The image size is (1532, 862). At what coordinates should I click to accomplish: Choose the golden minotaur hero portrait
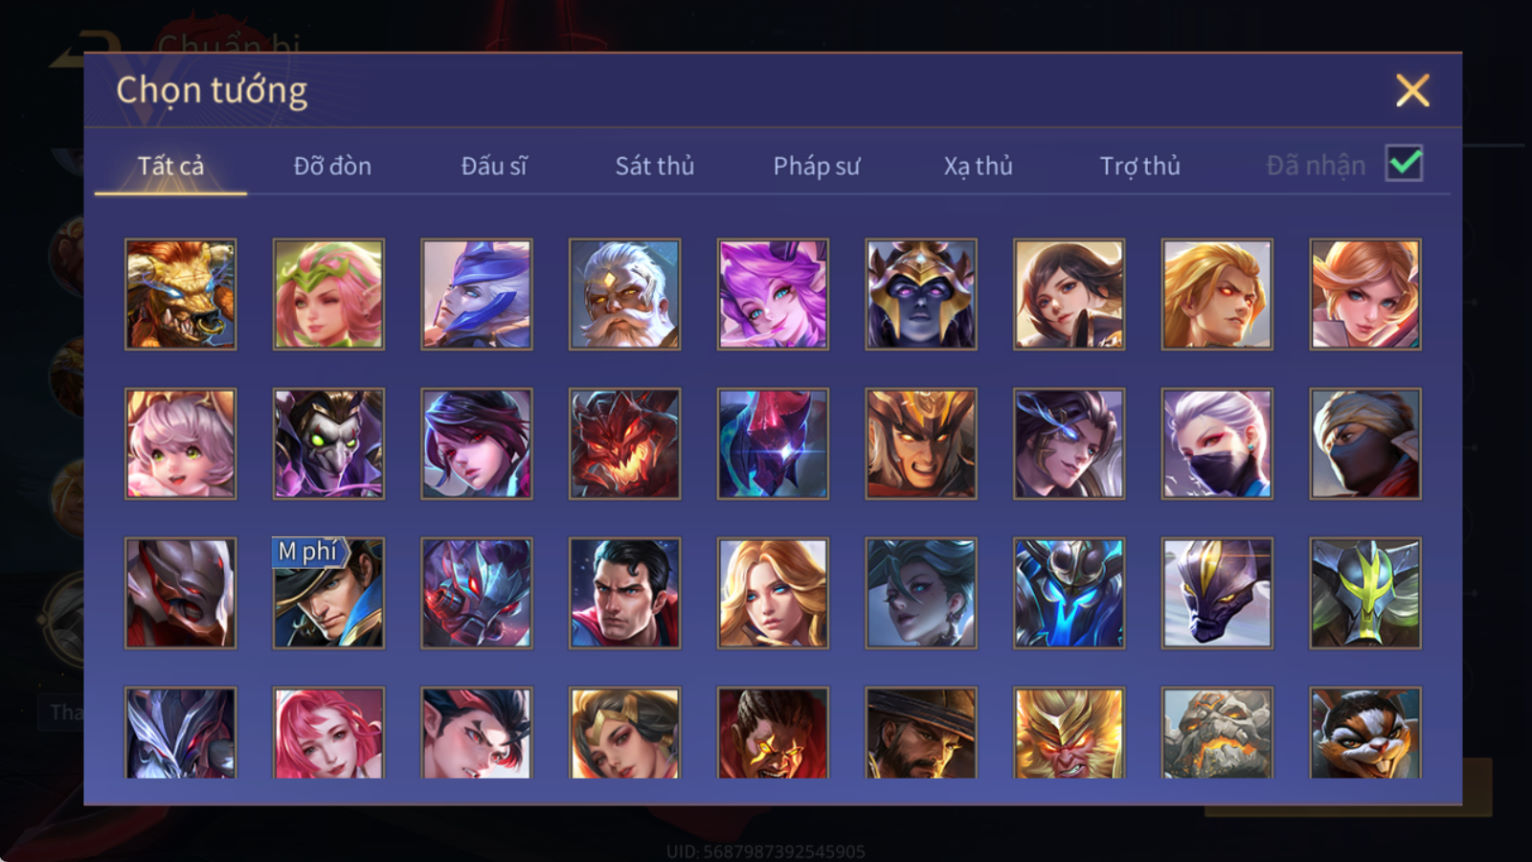coord(181,294)
